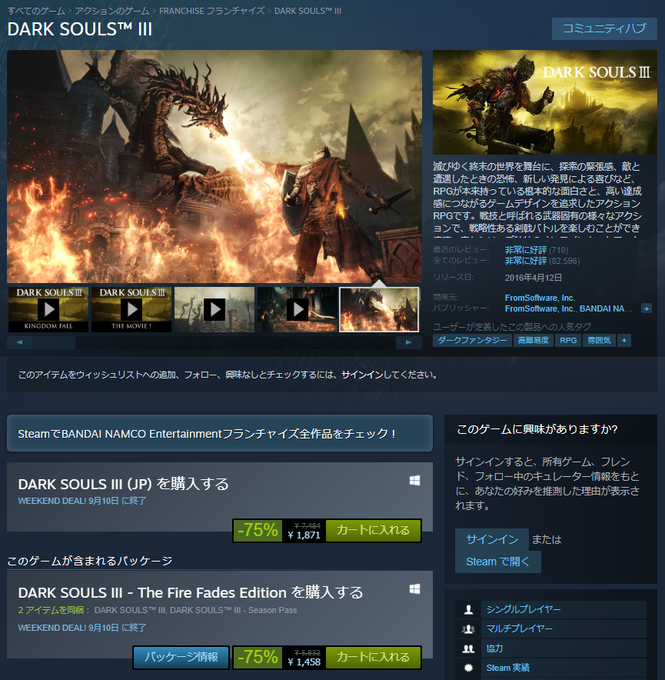This screenshot has height=680, width=665.
Task: Open パッケージ情報 package info button
Action: pos(181,657)
